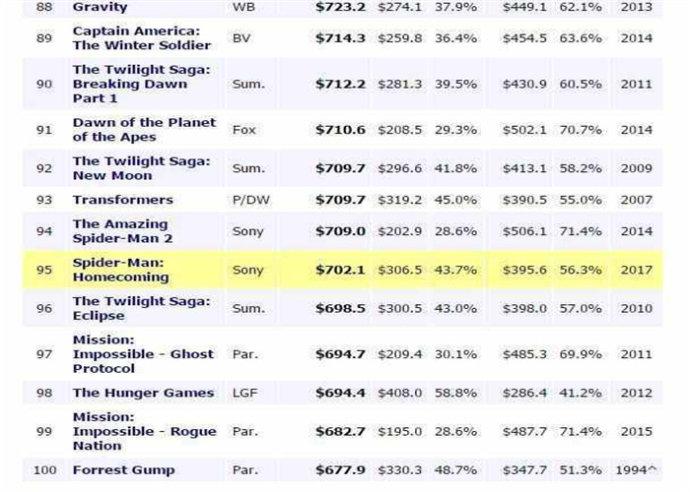Open Mission: Impossible - Ghost Protocol link
Viewport: 690px width, 492px height.
[x=143, y=354]
